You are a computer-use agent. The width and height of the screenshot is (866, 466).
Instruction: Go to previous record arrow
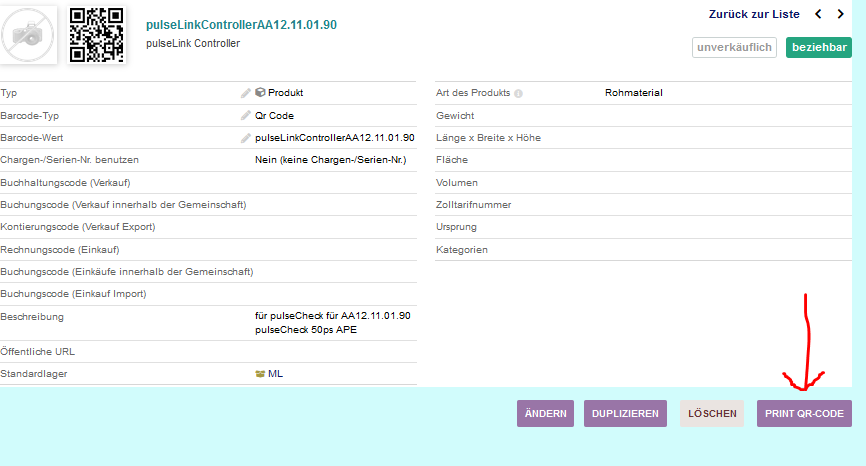tap(819, 14)
